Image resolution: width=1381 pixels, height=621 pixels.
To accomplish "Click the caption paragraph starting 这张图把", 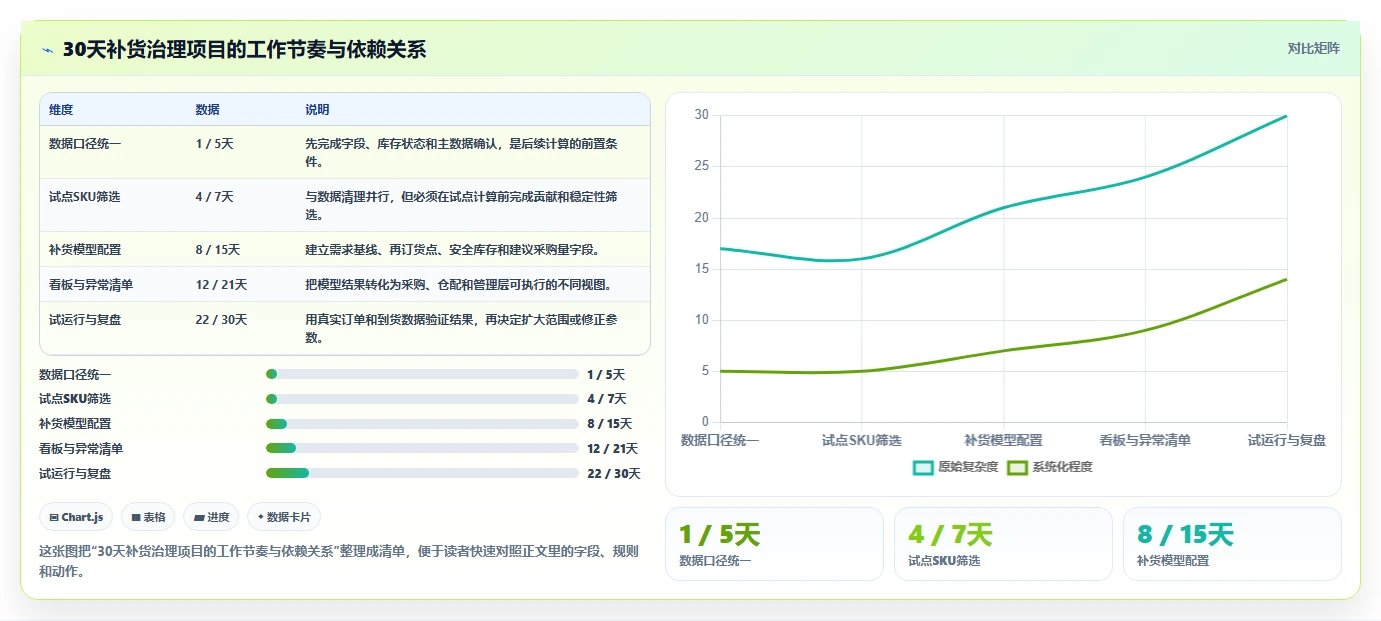I will pos(338,561).
